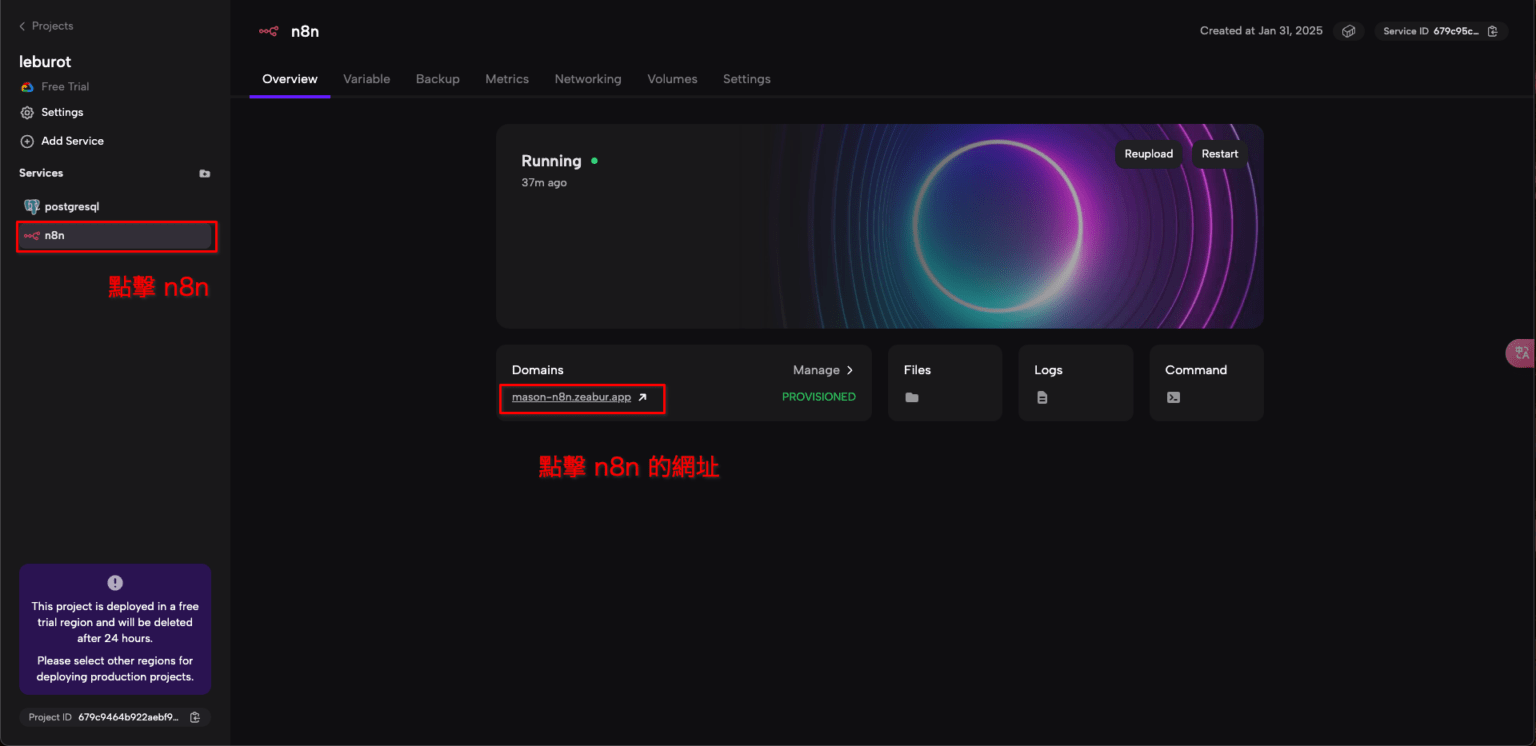Image resolution: width=1536 pixels, height=746 pixels.
Task: Open the Variable tab
Action: pyautogui.click(x=367, y=79)
